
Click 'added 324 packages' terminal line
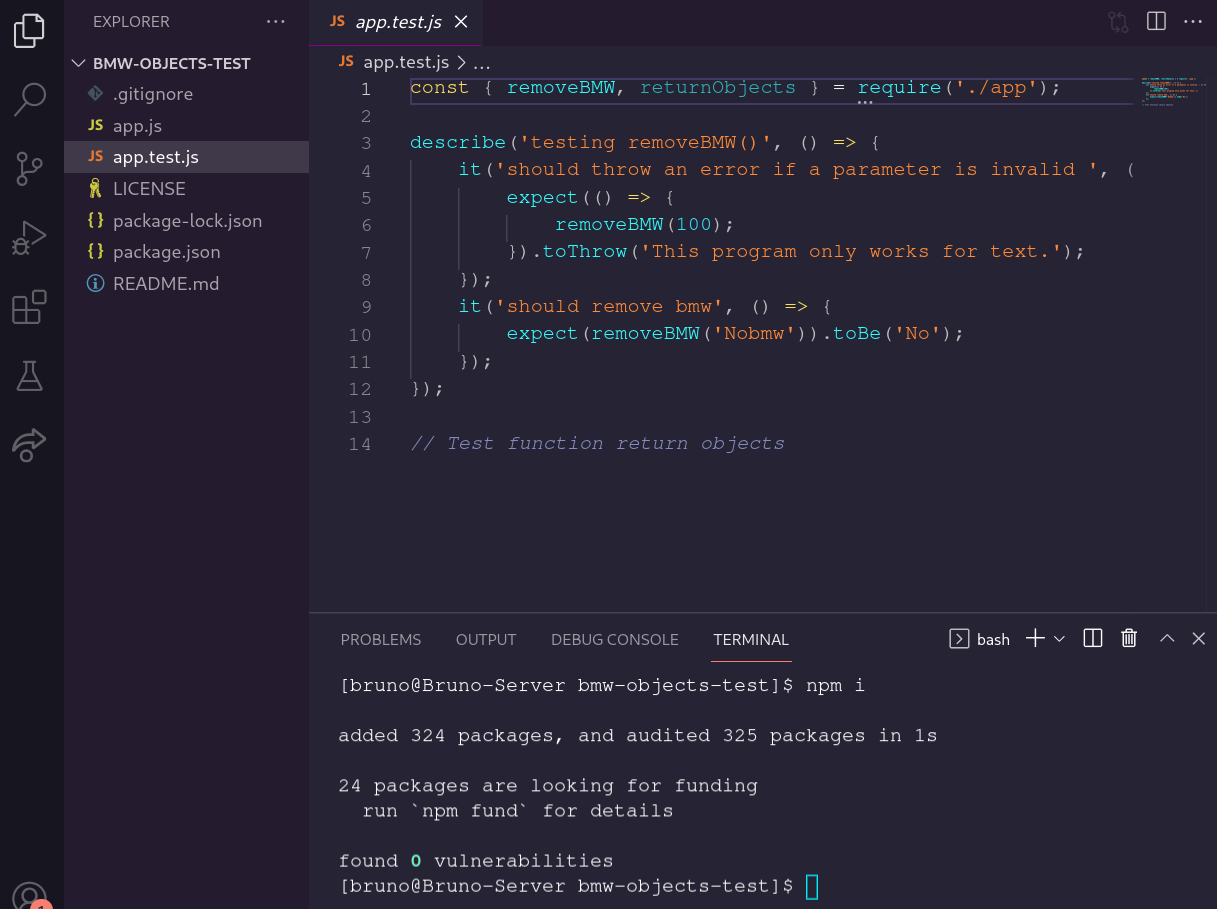pos(638,736)
